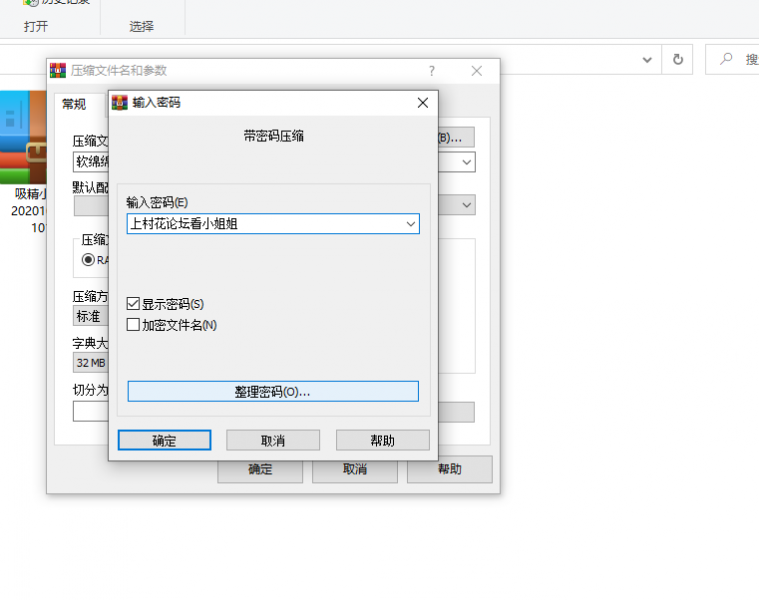Expand the 输入密码 dropdown arrow
759x600 pixels.
410,225
